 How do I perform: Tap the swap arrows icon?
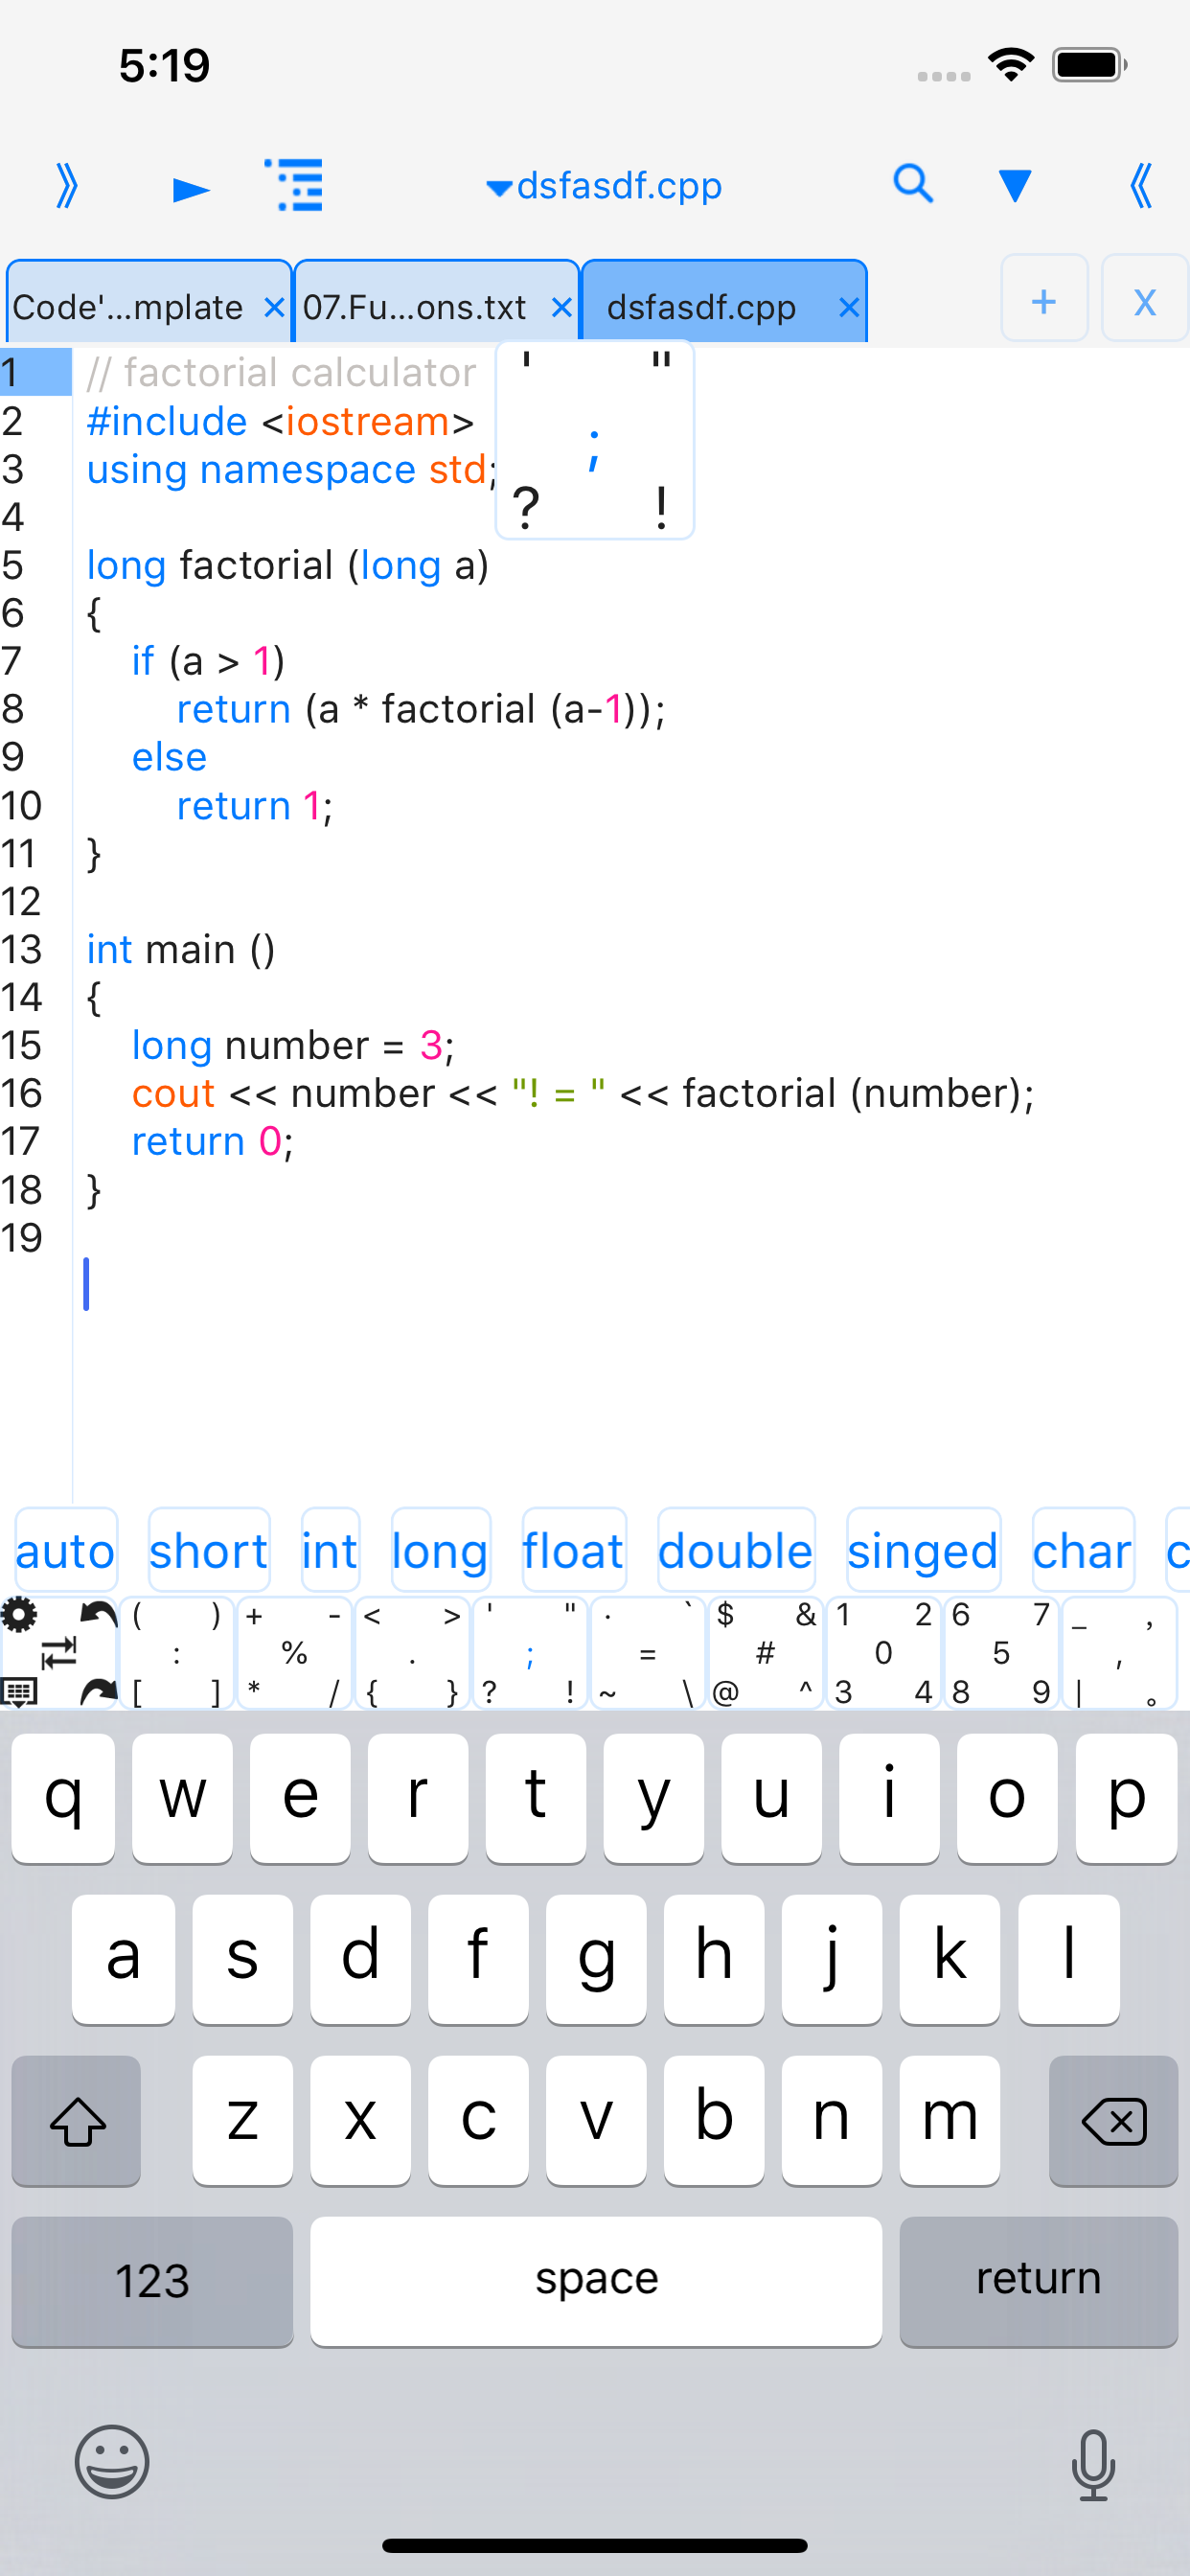tap(58, 1653)
